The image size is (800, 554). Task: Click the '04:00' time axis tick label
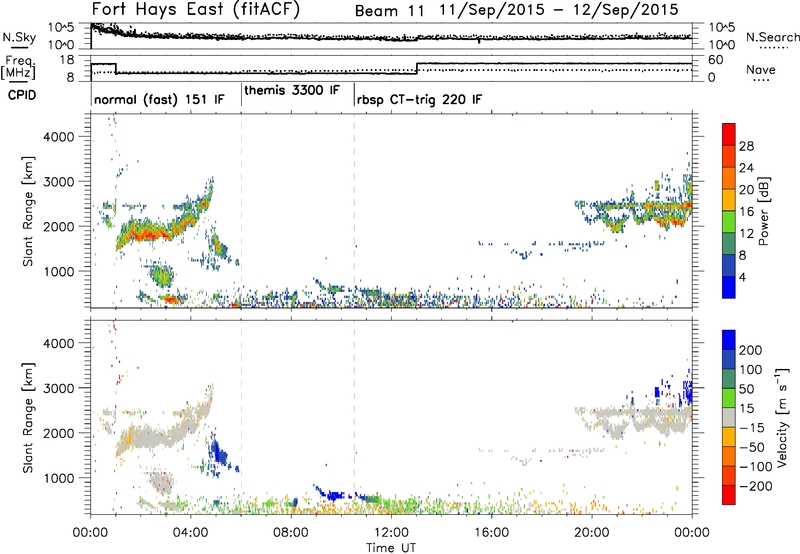point(191,533)
